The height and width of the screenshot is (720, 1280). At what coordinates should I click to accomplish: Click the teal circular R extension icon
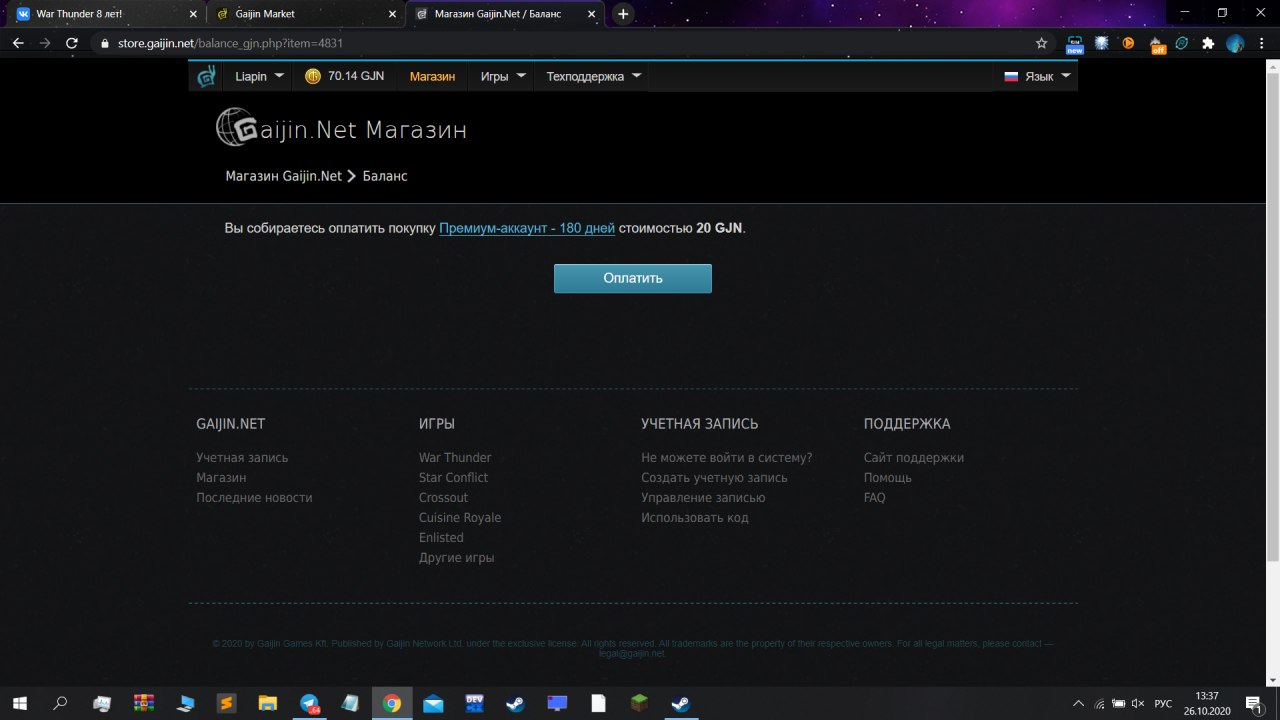click(1182, 43)
